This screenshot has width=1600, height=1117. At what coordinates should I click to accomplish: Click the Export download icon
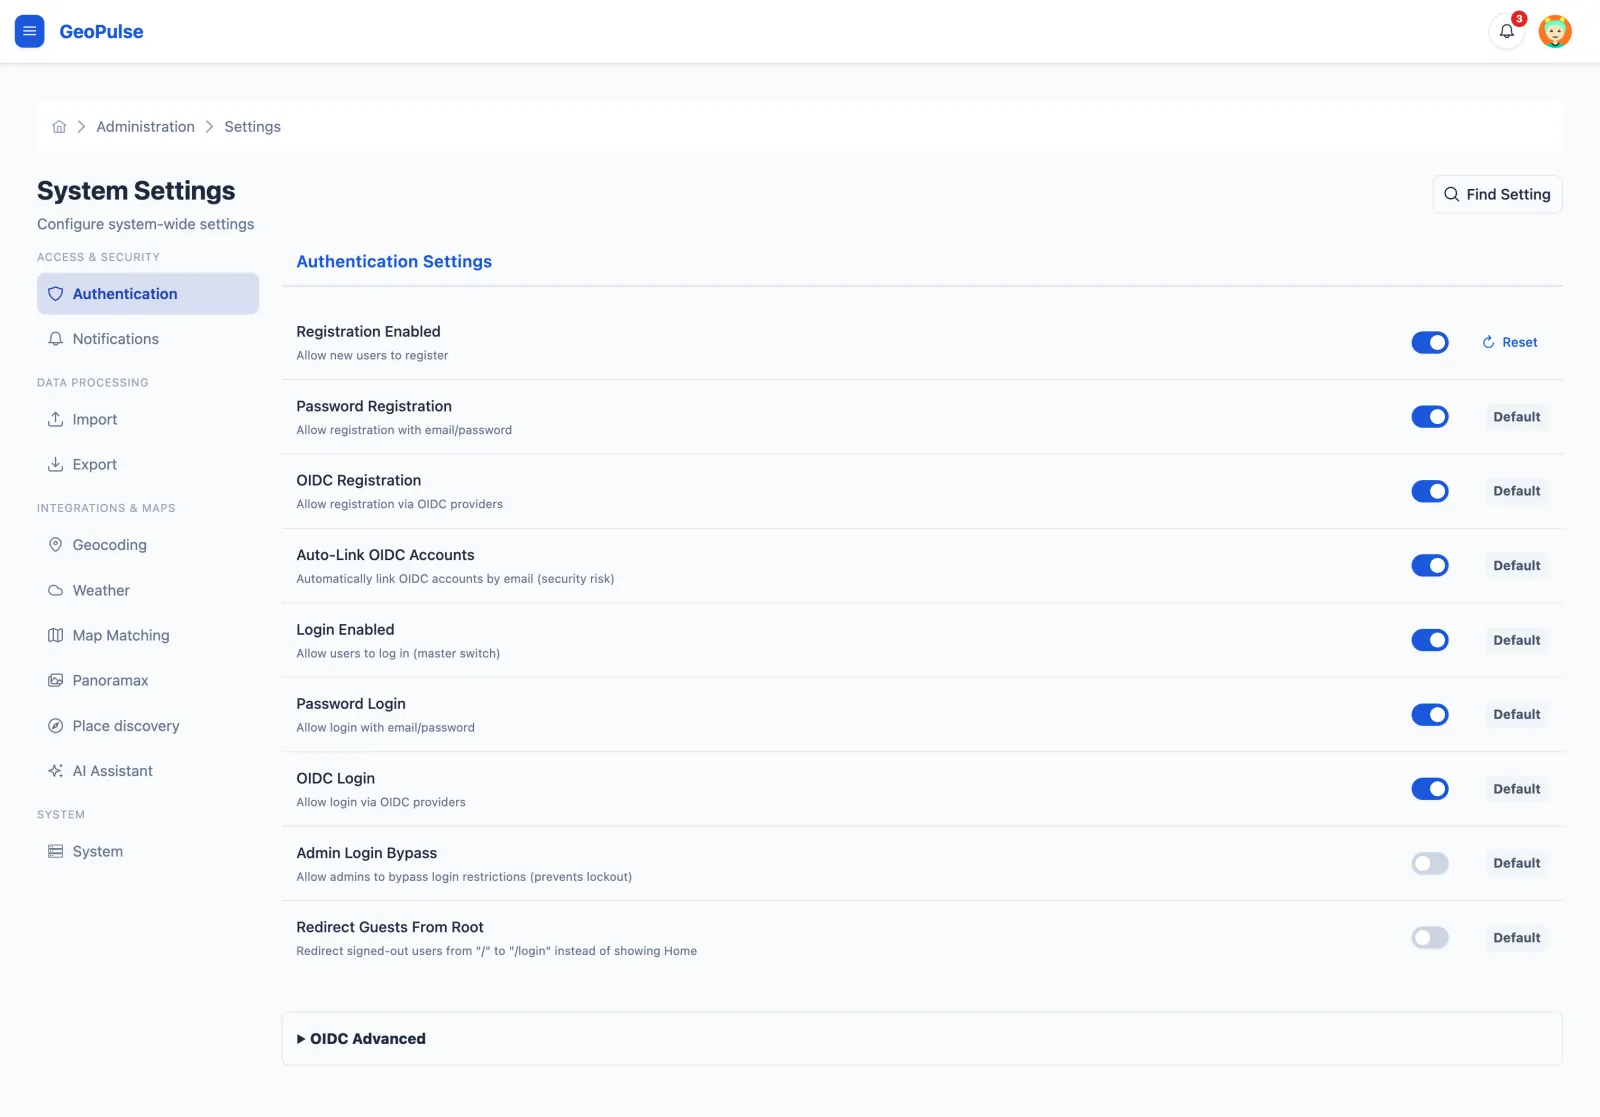pos(56,465)
